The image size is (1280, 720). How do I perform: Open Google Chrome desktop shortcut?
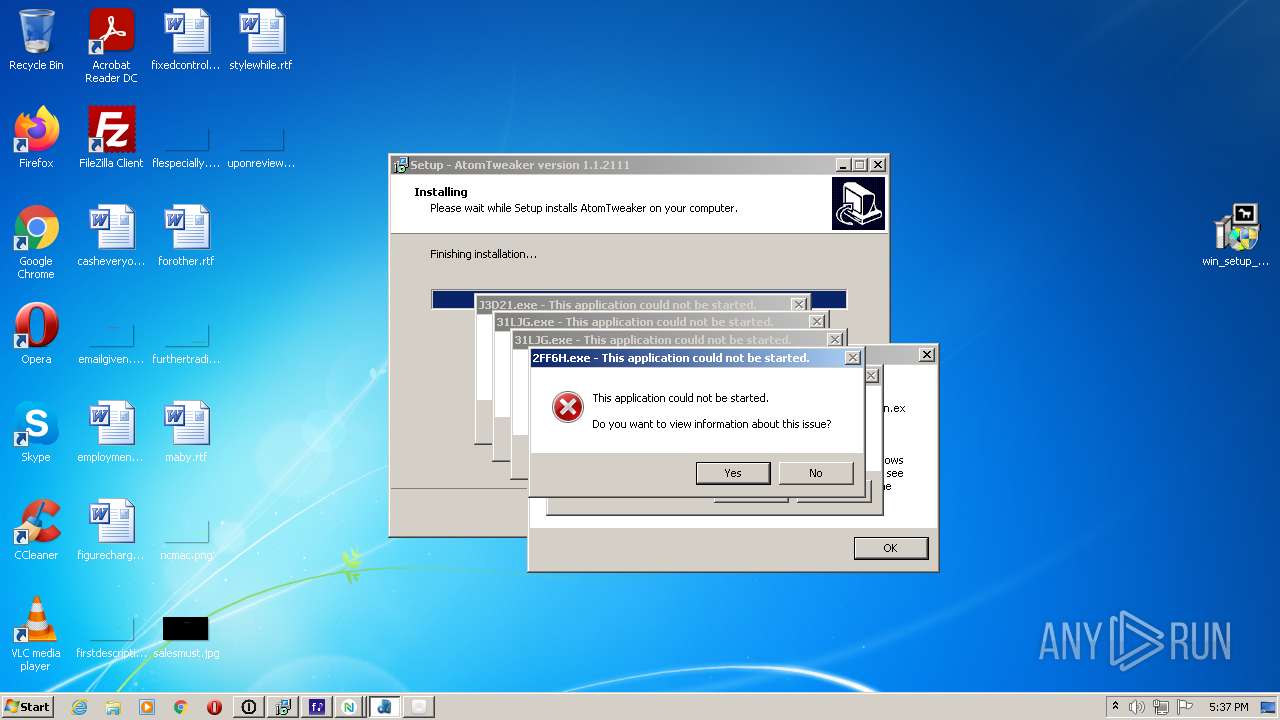point(36,242)
